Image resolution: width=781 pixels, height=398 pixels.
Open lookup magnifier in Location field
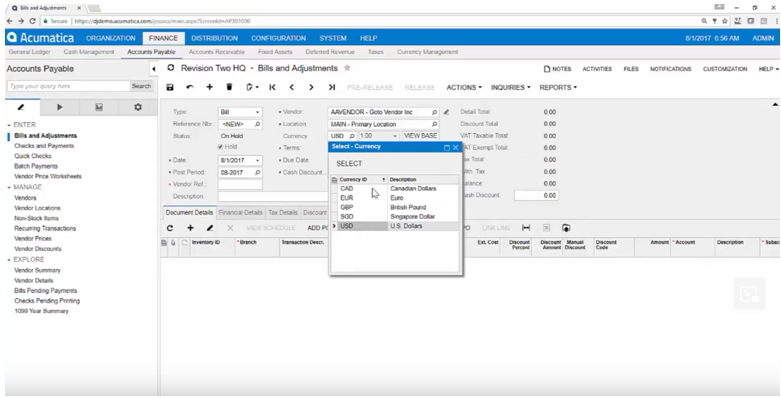(434, 124)
